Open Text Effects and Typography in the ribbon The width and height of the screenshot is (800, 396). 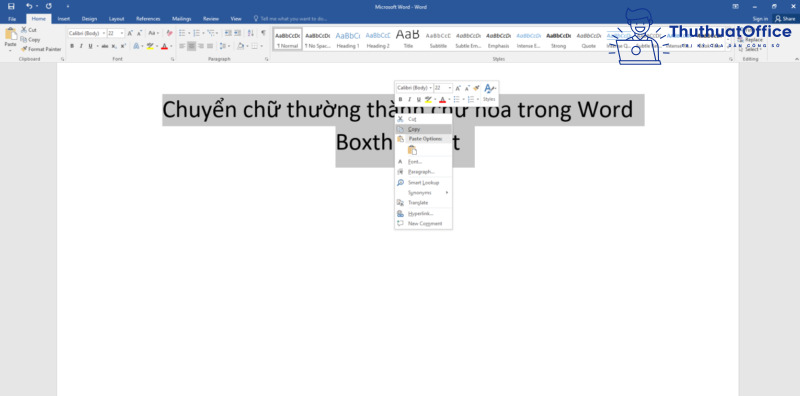coord(137,46)
